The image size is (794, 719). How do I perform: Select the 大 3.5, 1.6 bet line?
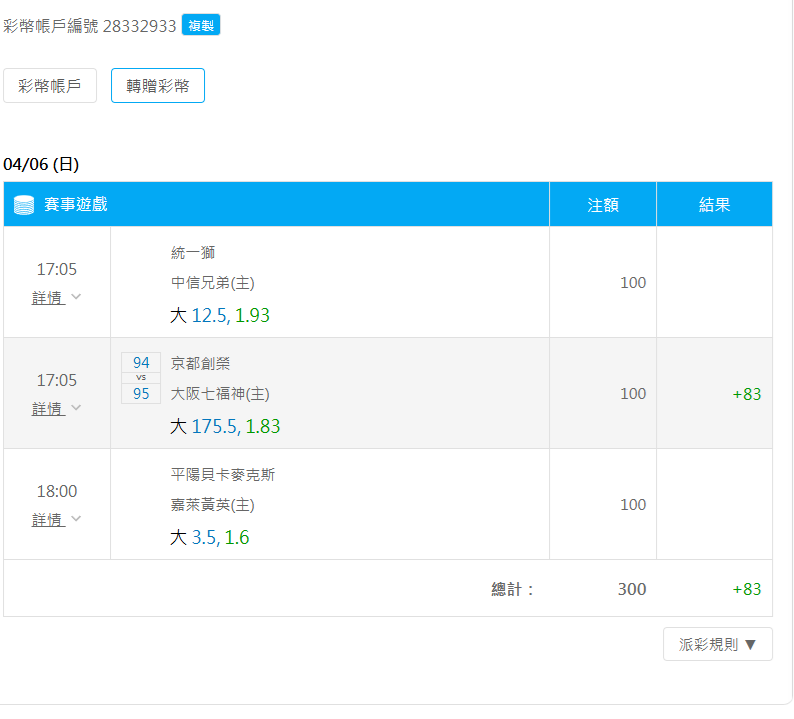pyautogui.click(x=210, y=537)
